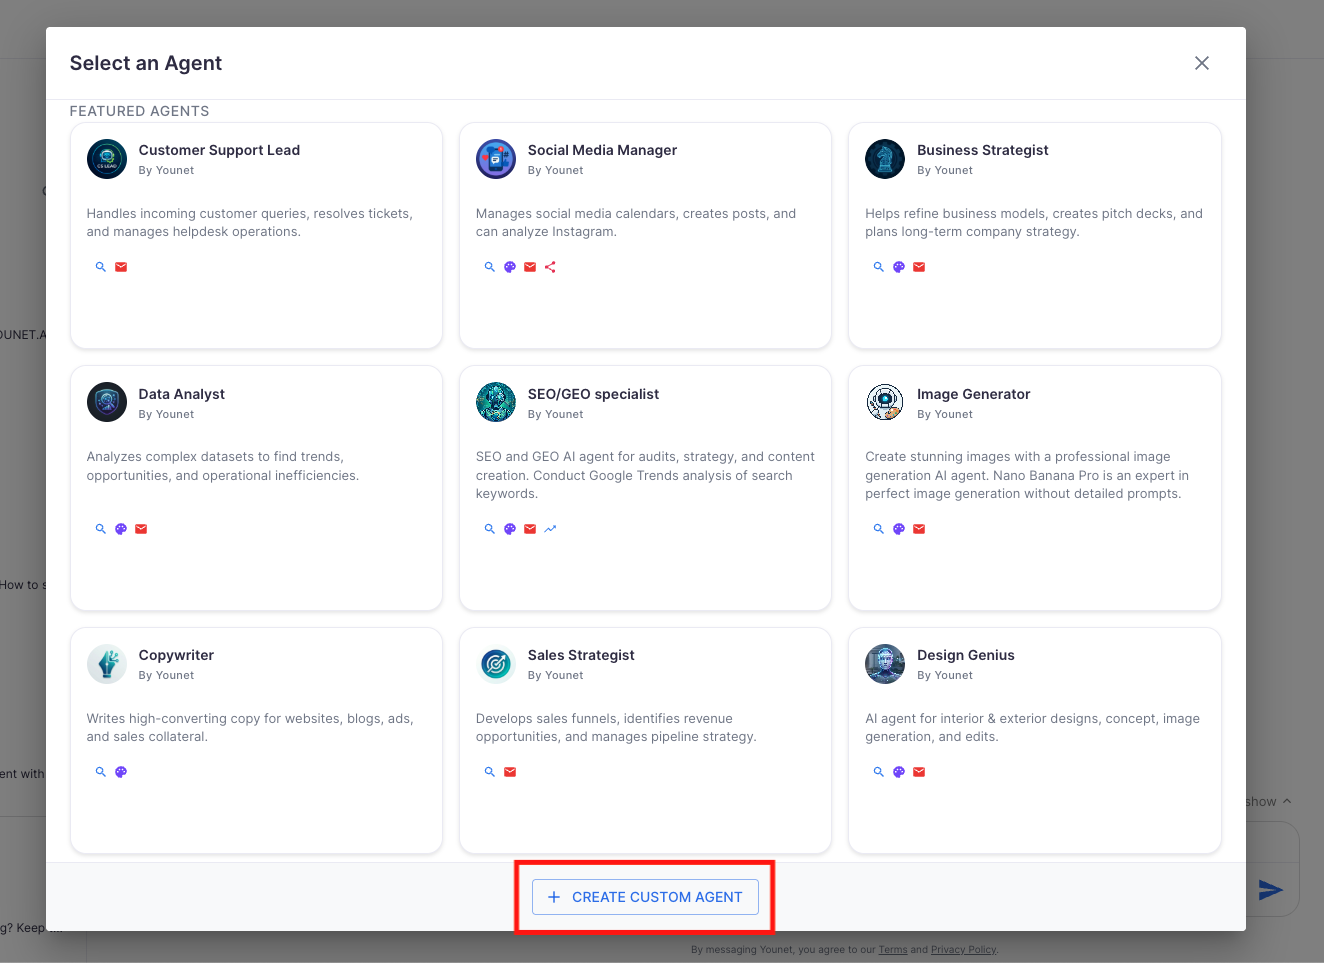Select the Business Strategist chess knight avatar
This screenshot has width=1324, height=963.
885,159
